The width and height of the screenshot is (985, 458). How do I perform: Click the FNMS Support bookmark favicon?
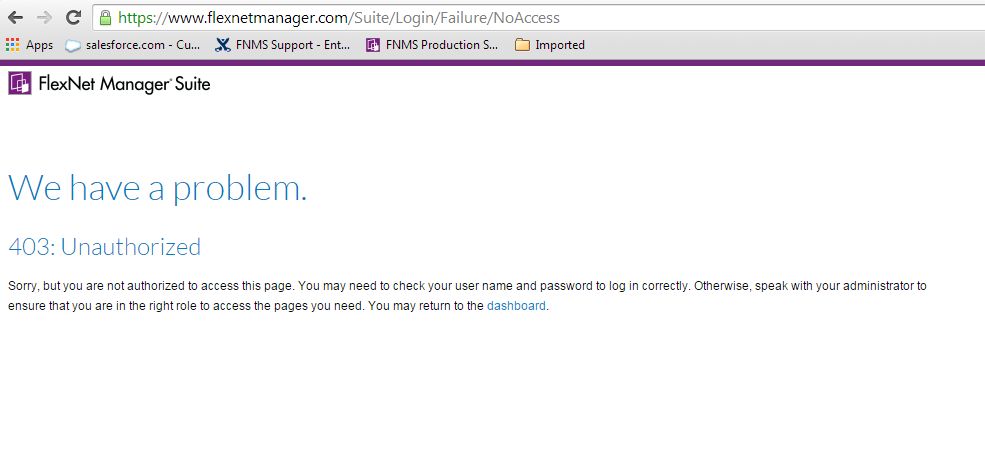click(223, 45)
